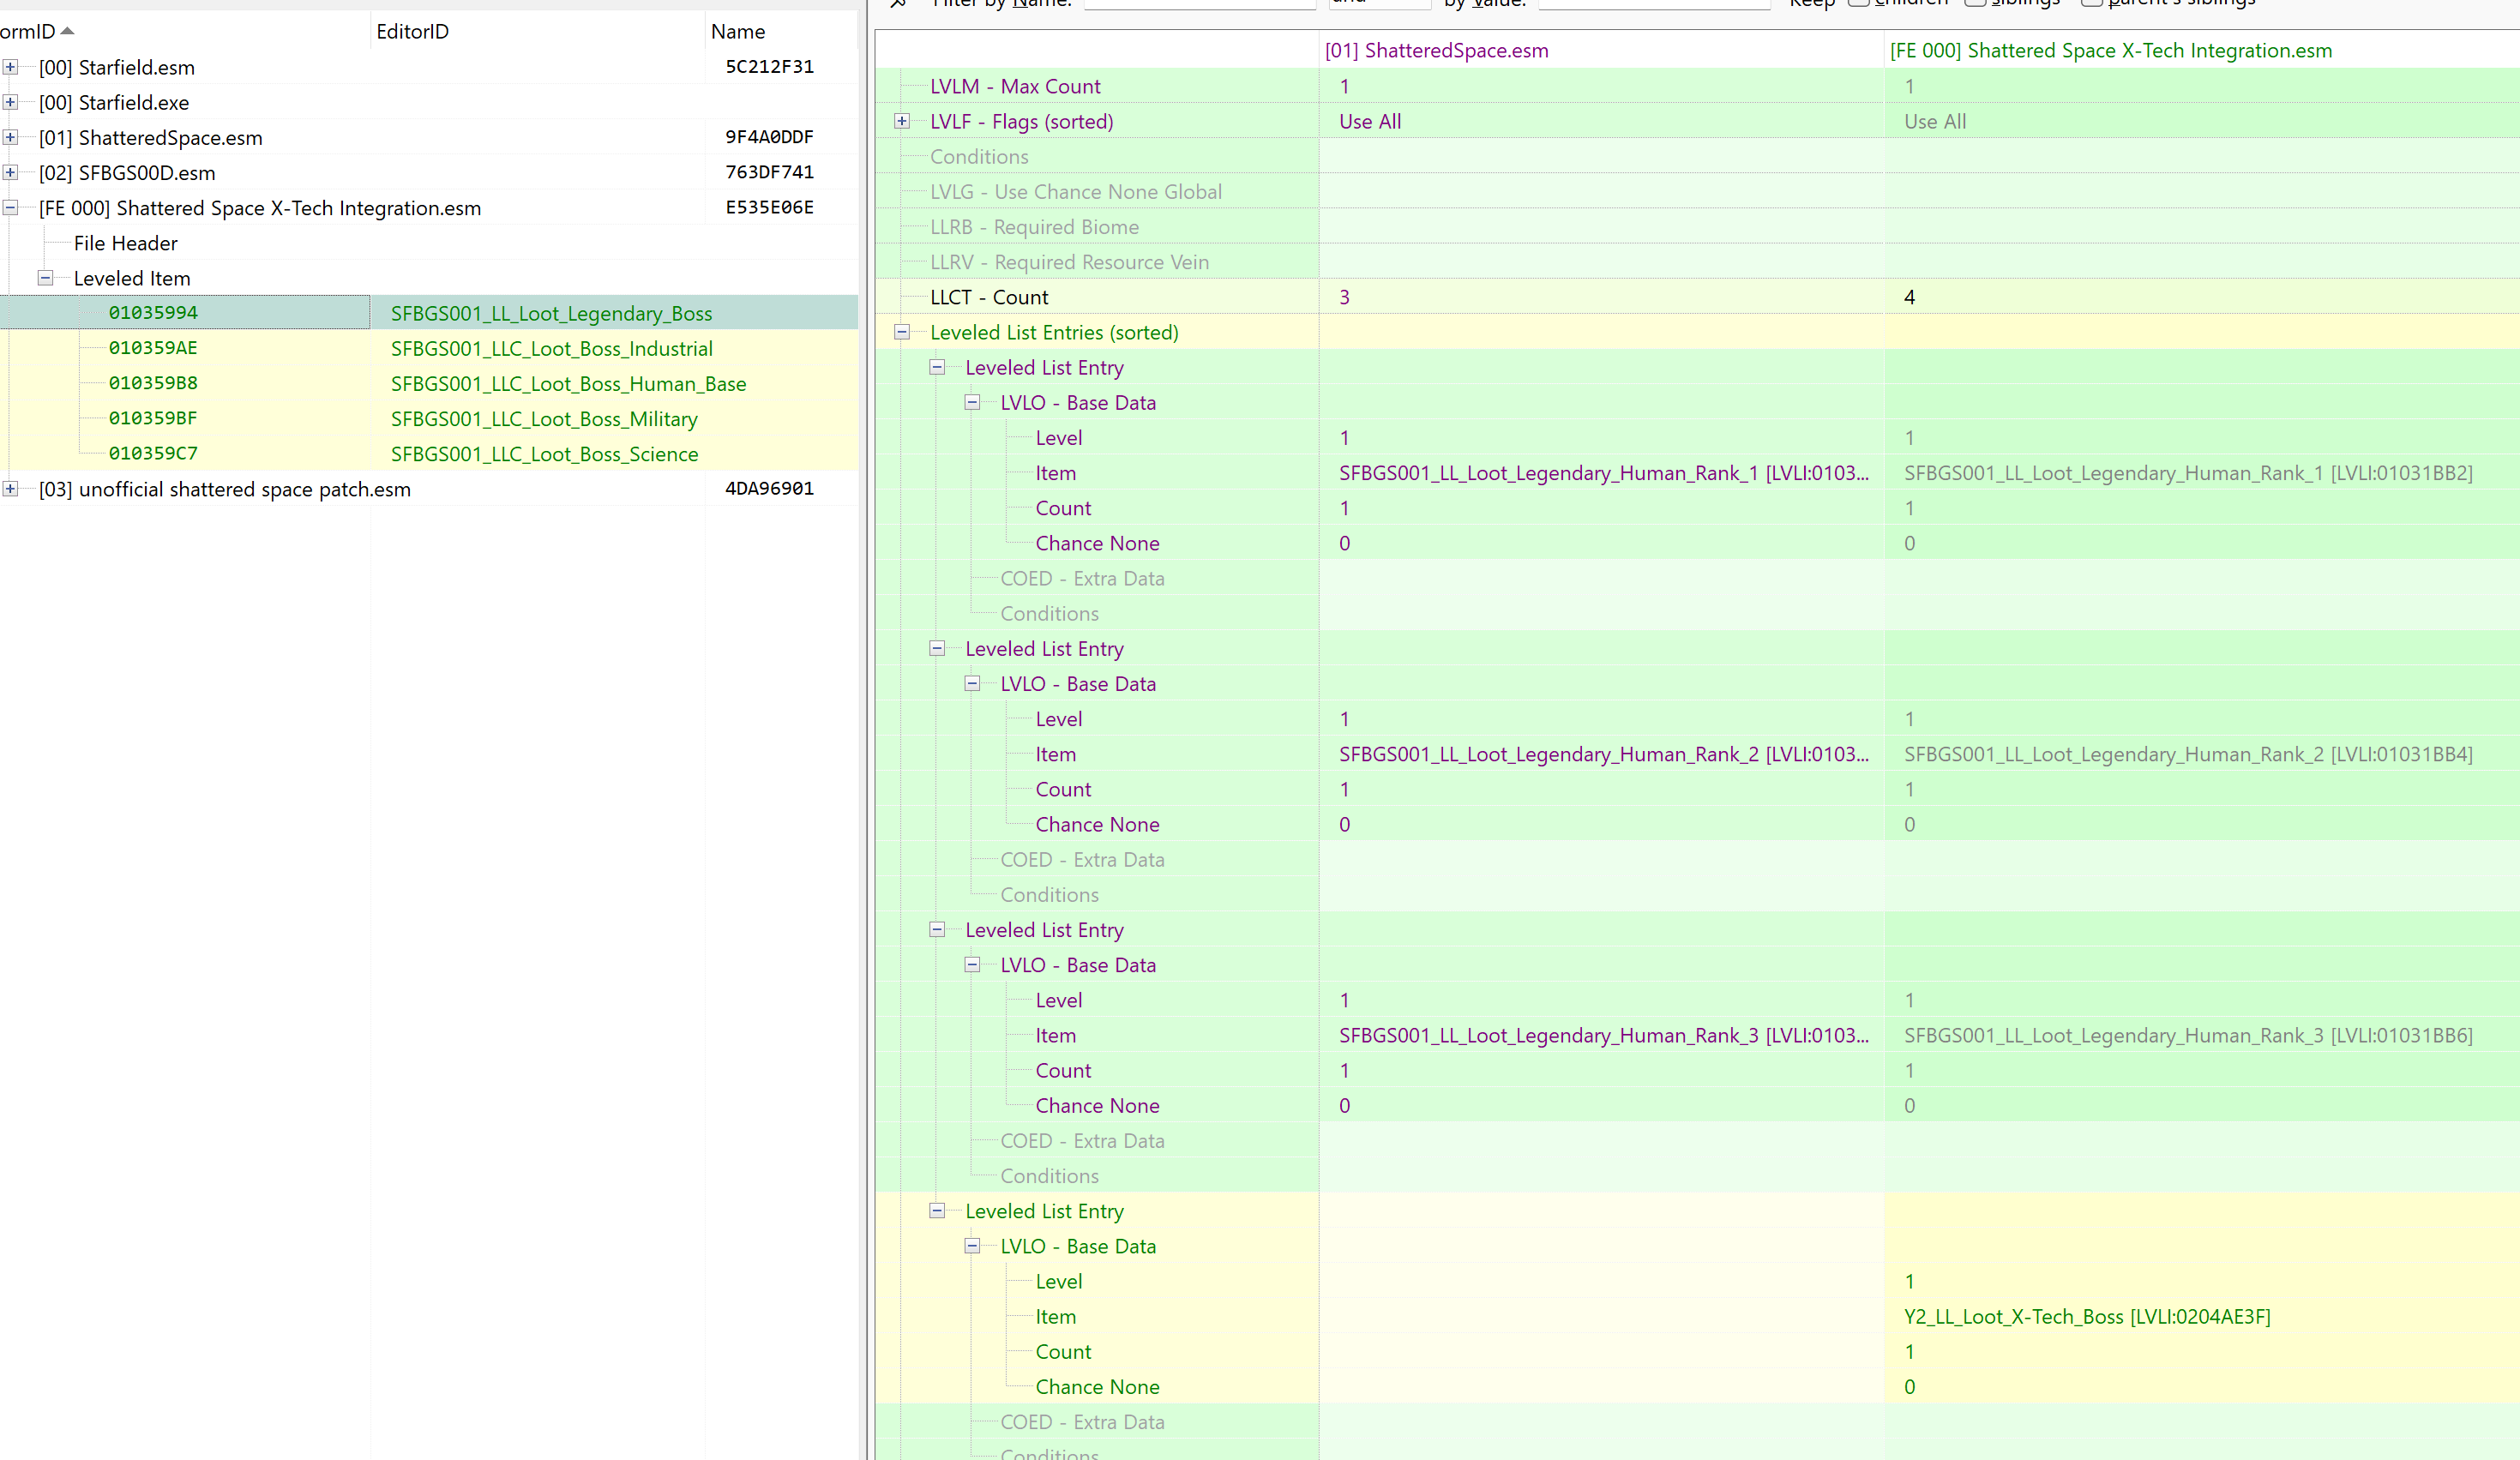Collapse LVLO - Base Data of Human_Rank_3 entry
Image resolution: width=2520 pixels, height=1460 pixels.
[972, 965]
